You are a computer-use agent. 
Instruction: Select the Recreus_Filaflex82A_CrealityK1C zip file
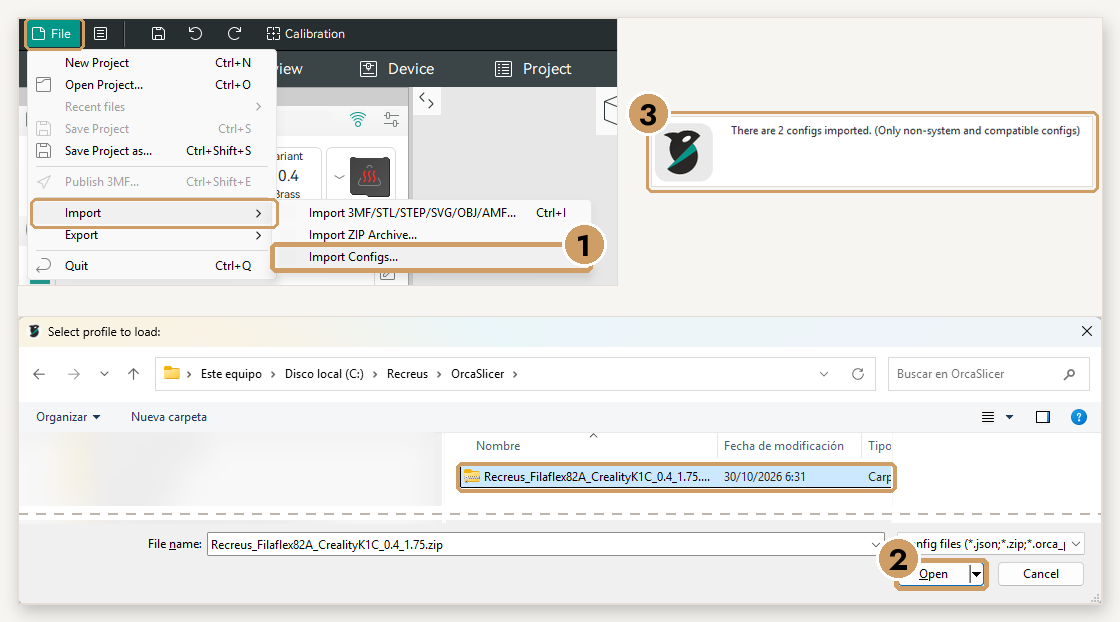click(676, 477)
